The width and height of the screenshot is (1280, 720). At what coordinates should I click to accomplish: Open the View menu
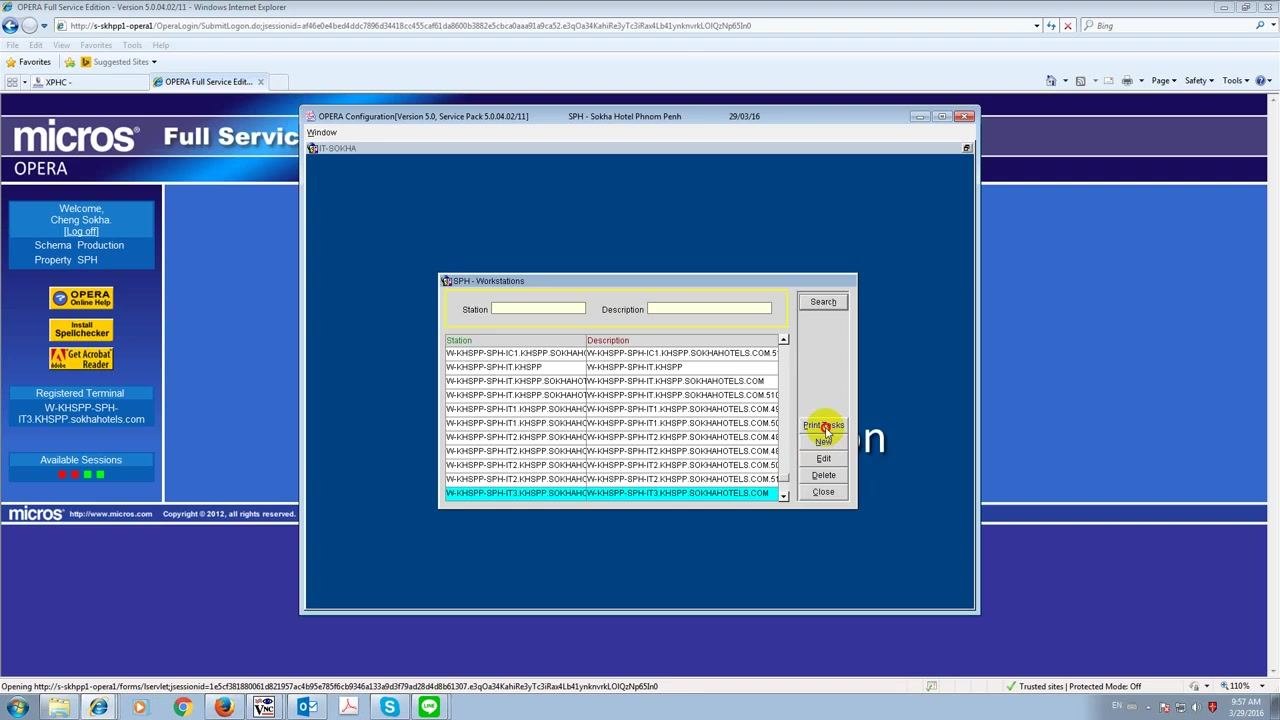tap(61, 45)
